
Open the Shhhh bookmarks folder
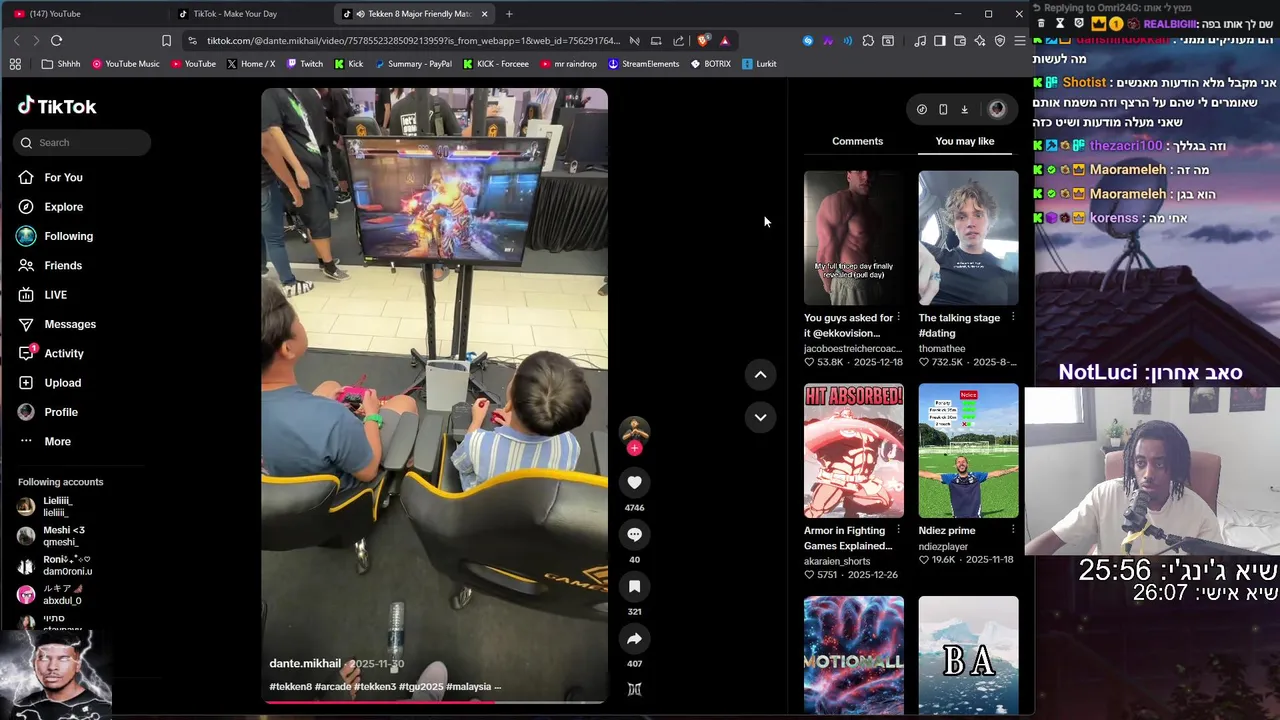pos(61,64)
